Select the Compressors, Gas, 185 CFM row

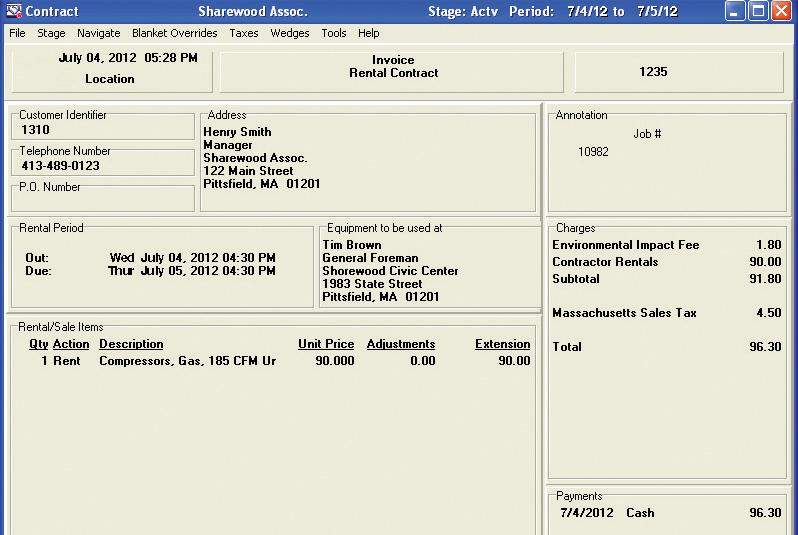pyautogui.click(x=279, y=361)
